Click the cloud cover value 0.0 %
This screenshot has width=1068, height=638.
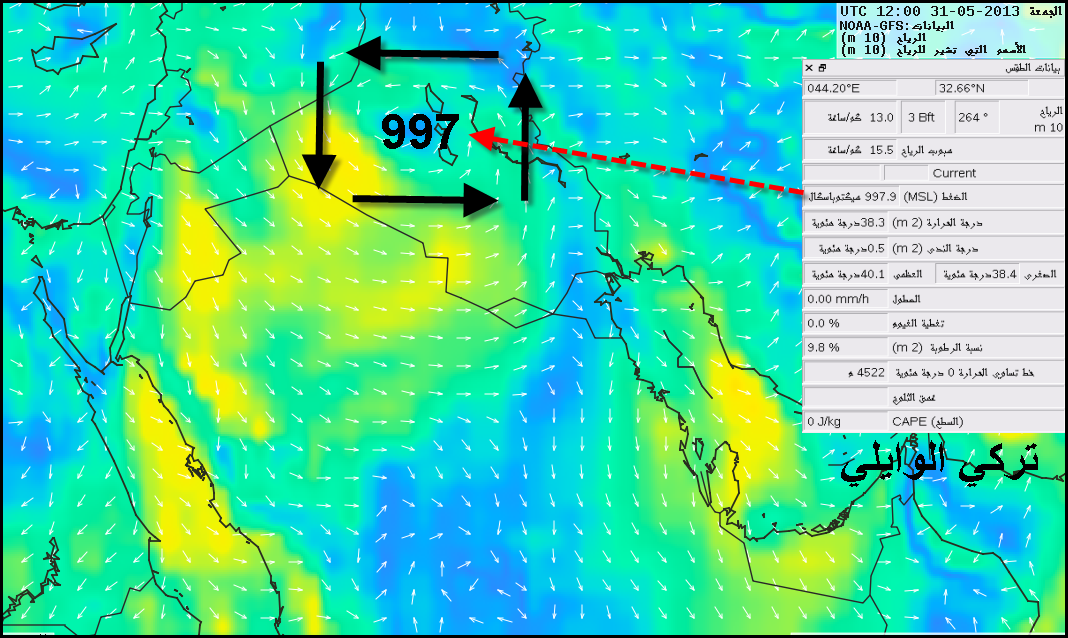(x=846, y=323)
